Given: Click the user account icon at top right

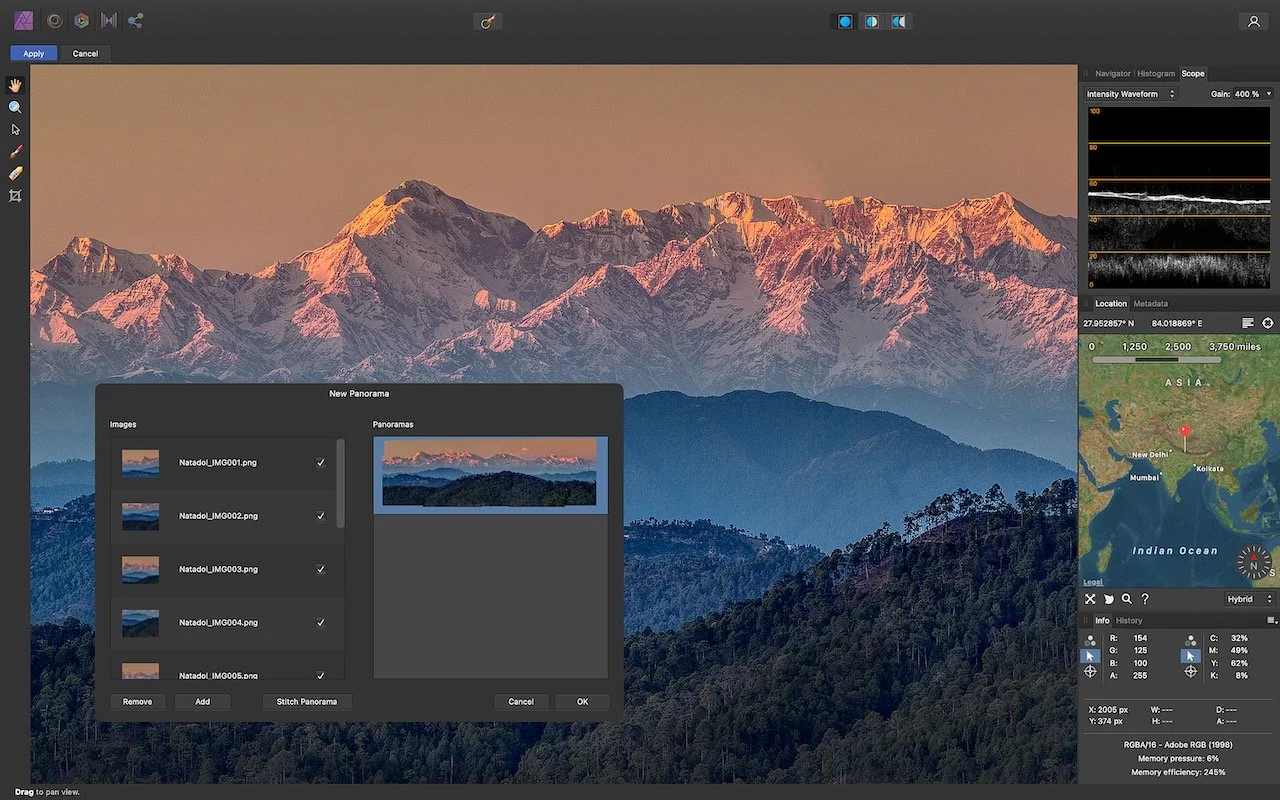Looking at the screenshot, I should pos(1253,20).
